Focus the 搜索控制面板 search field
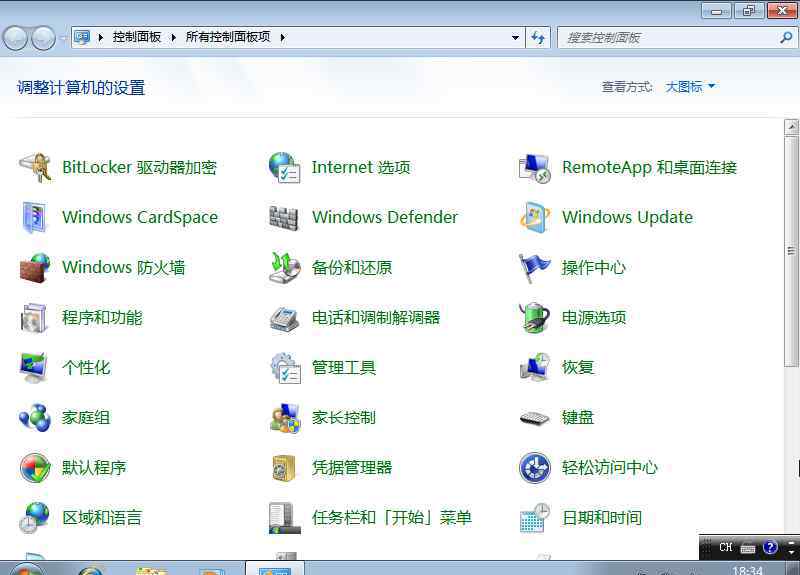Screen dimensions: 800x575 [677, 38]
